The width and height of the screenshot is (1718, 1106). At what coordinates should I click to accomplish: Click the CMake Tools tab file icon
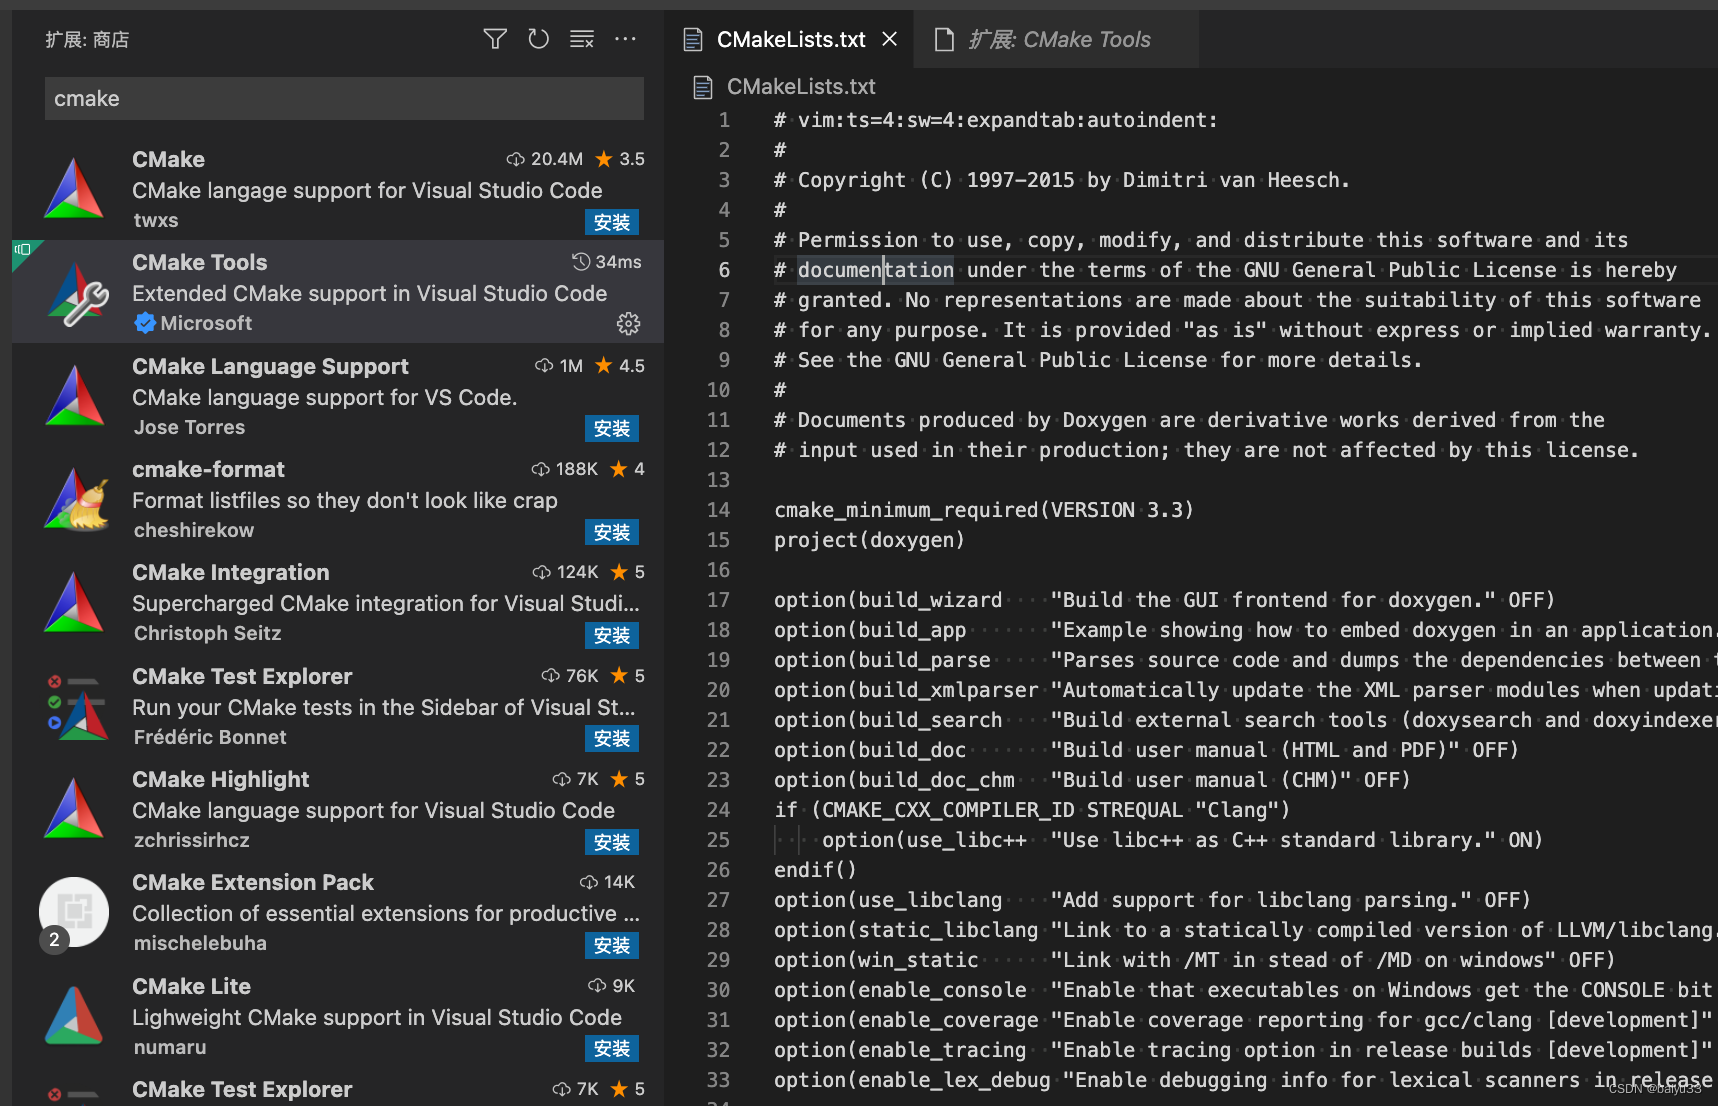click(944, 40)
